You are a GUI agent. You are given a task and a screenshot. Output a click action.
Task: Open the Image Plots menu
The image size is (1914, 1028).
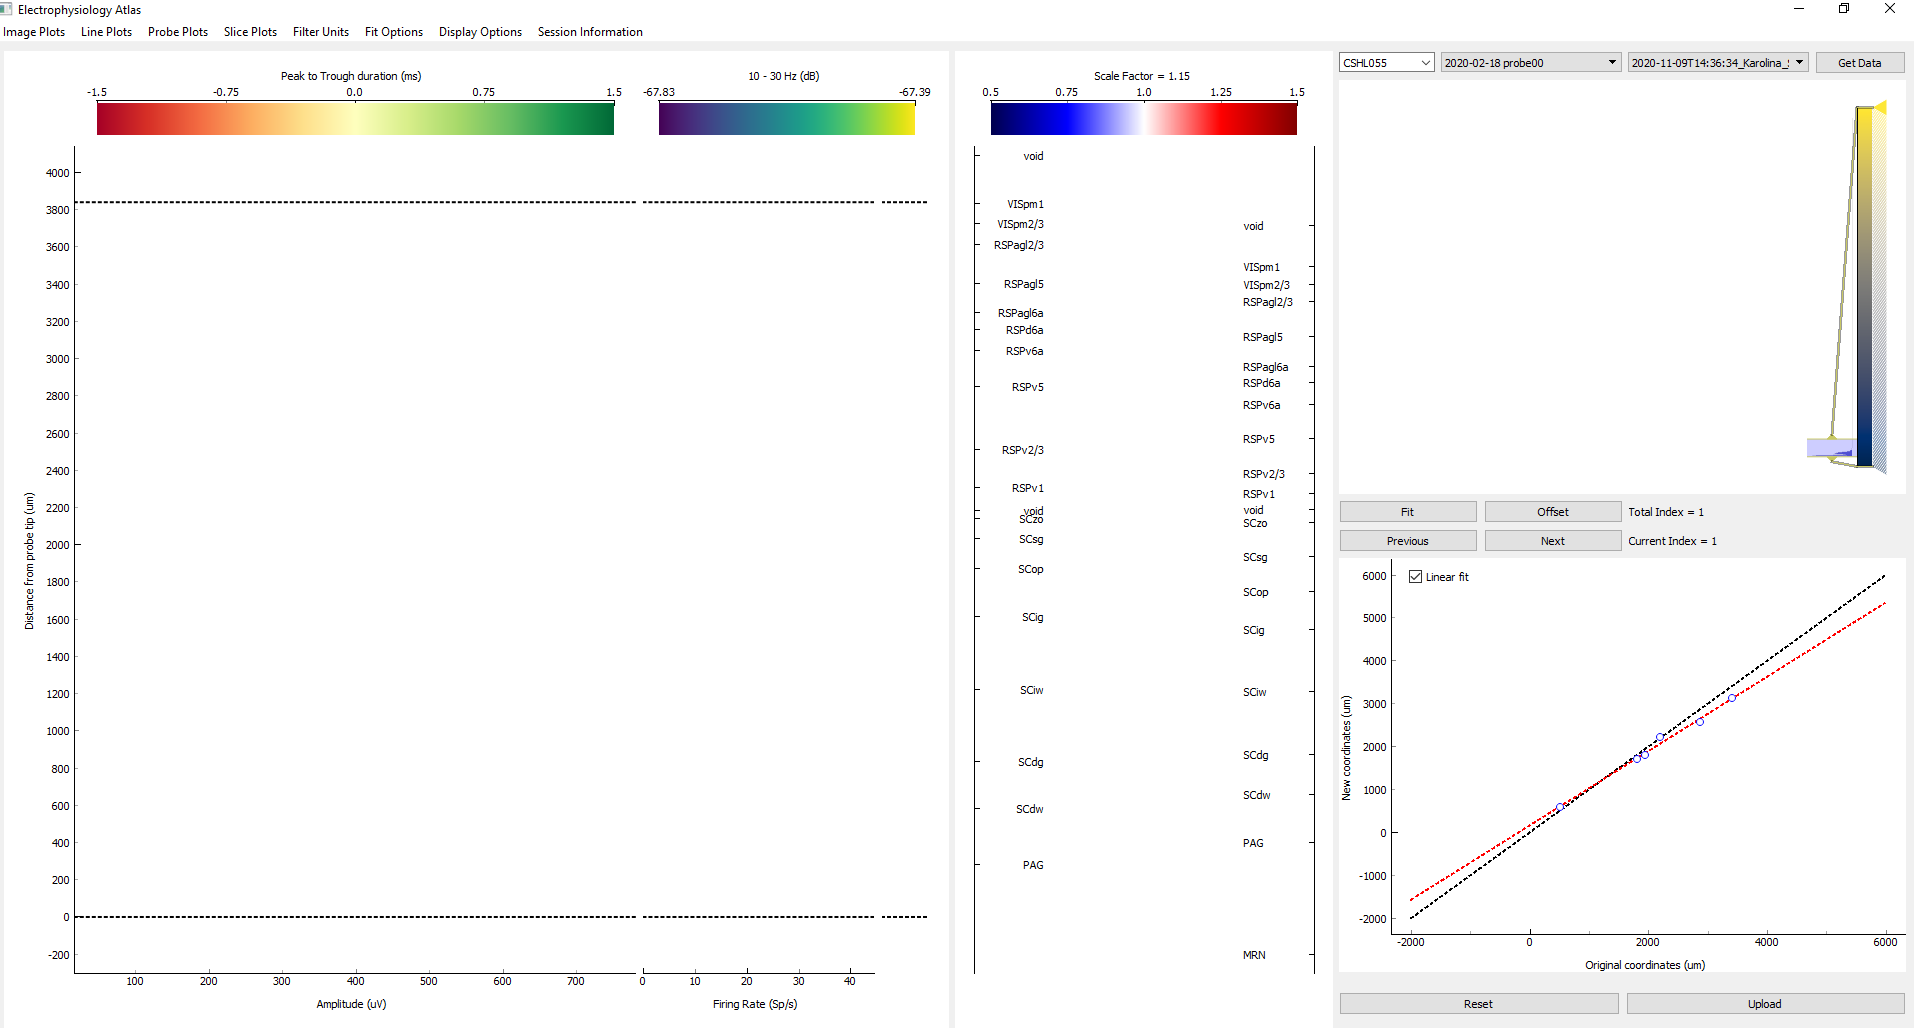pos(34,31)
